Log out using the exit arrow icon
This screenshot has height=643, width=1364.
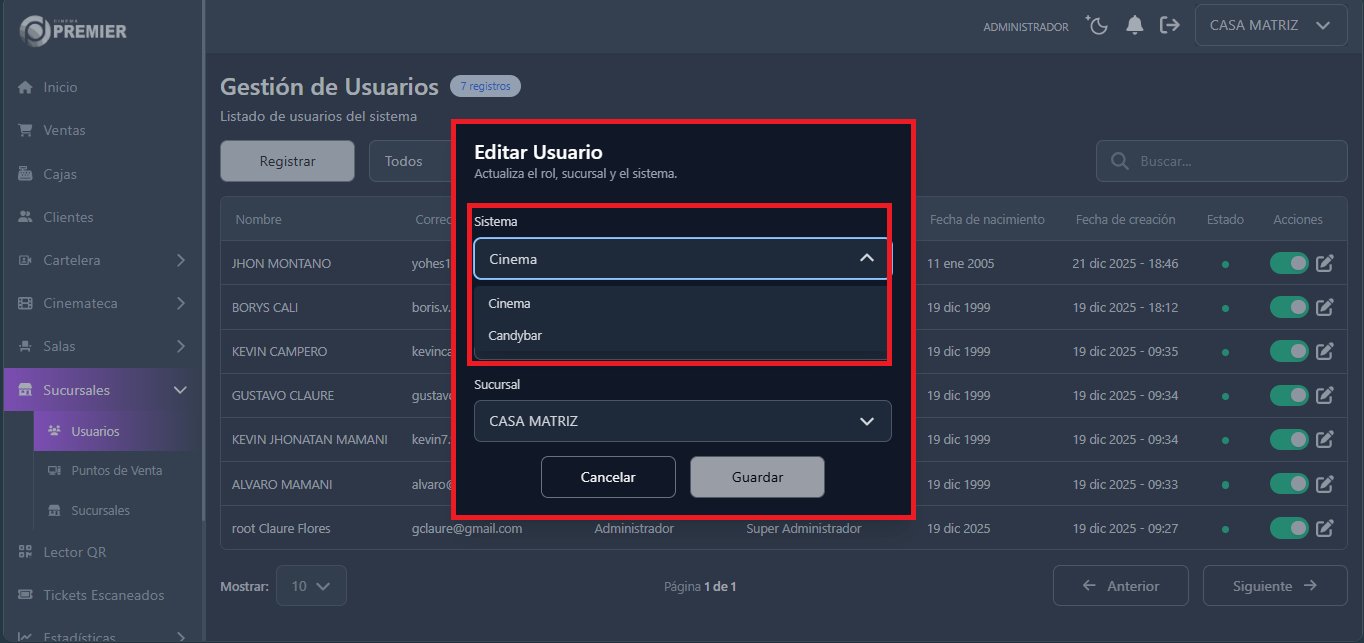pos(1170,26)
